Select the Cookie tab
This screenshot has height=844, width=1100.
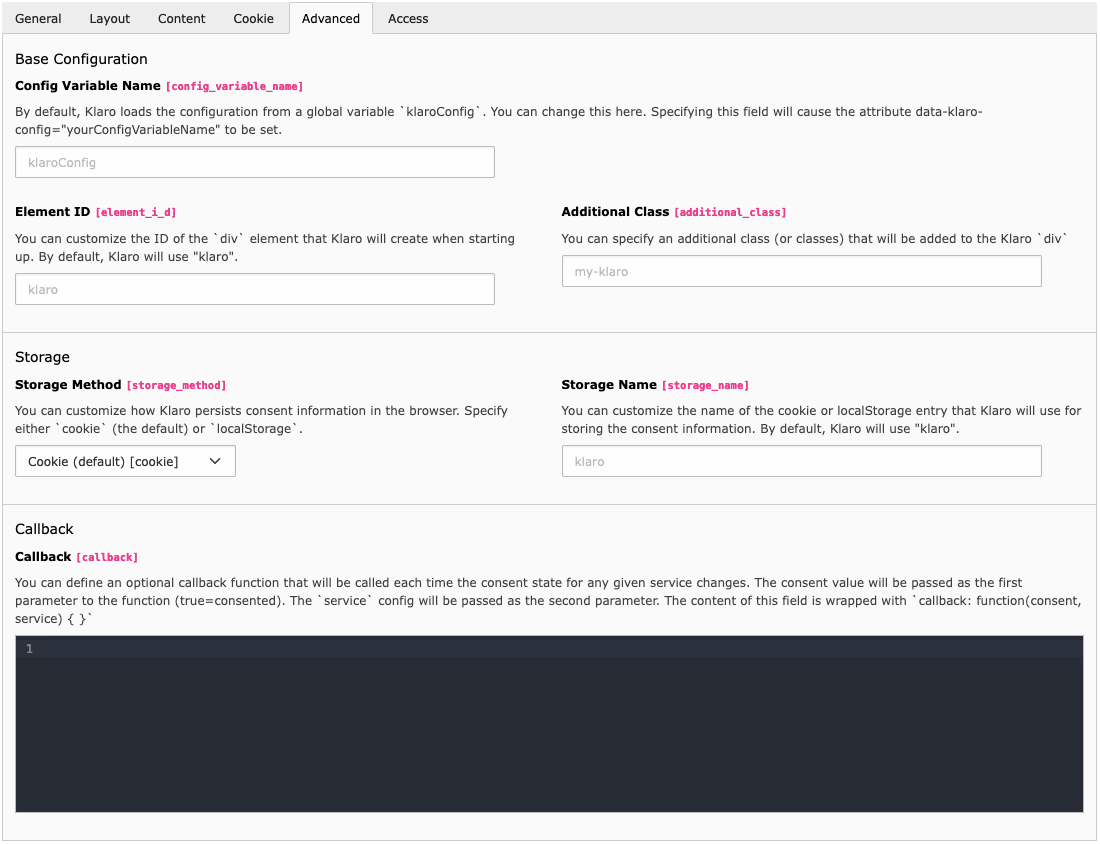tap(253, 18)
